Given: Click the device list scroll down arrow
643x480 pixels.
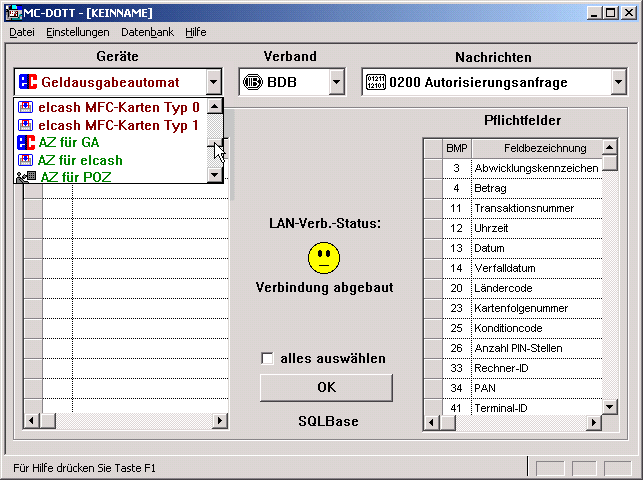Looking at the screenshot, I should click(x=215, y=175).
